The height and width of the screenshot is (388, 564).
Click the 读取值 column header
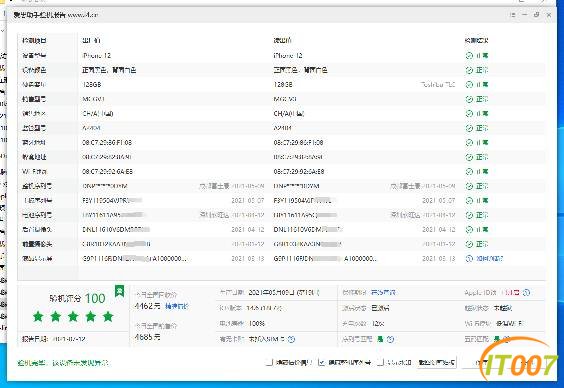[282, 40]
